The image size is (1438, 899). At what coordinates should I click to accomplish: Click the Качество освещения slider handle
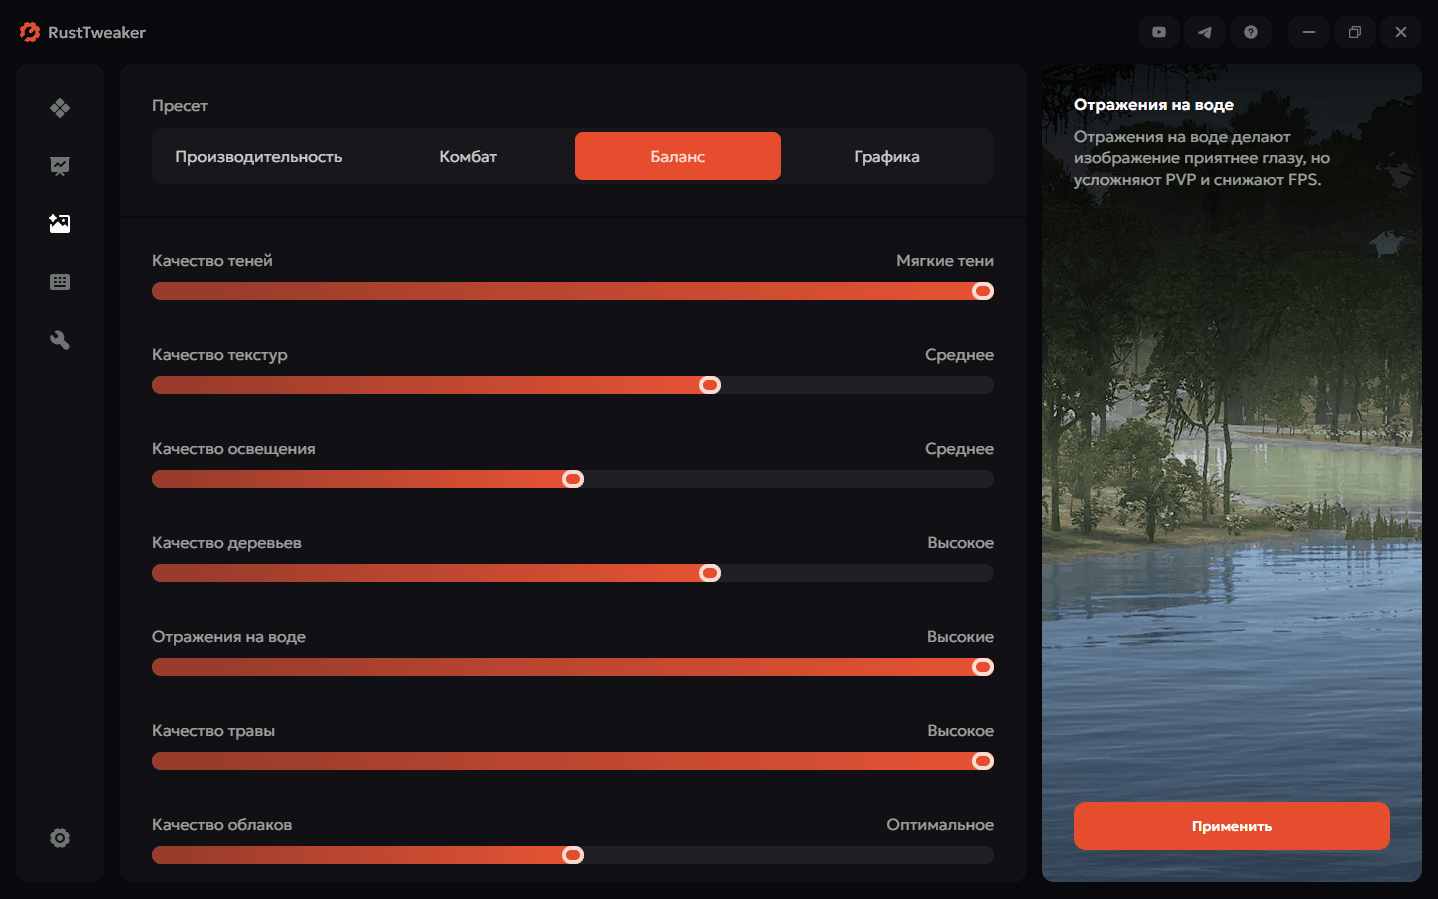(x=573, y=479)
